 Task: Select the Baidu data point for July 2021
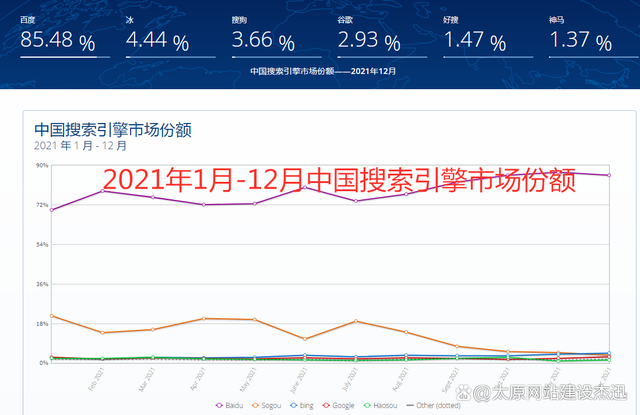click(x=356, y=201)
